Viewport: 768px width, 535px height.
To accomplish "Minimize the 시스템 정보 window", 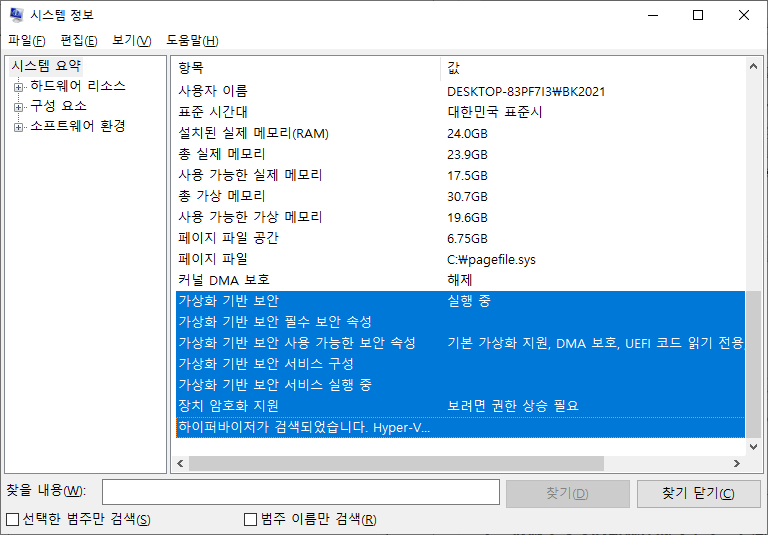I will coord(652,15).
